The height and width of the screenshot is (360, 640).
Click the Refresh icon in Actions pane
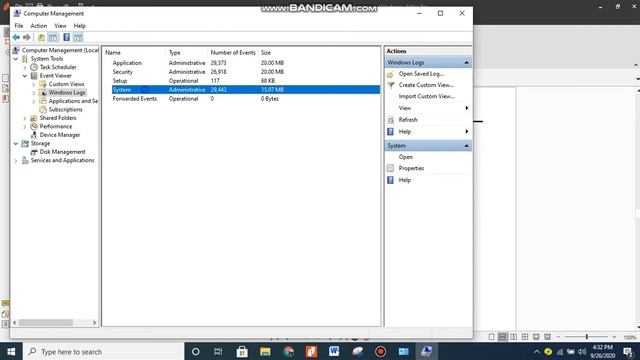pyautogui.click(x=391, y=120)
